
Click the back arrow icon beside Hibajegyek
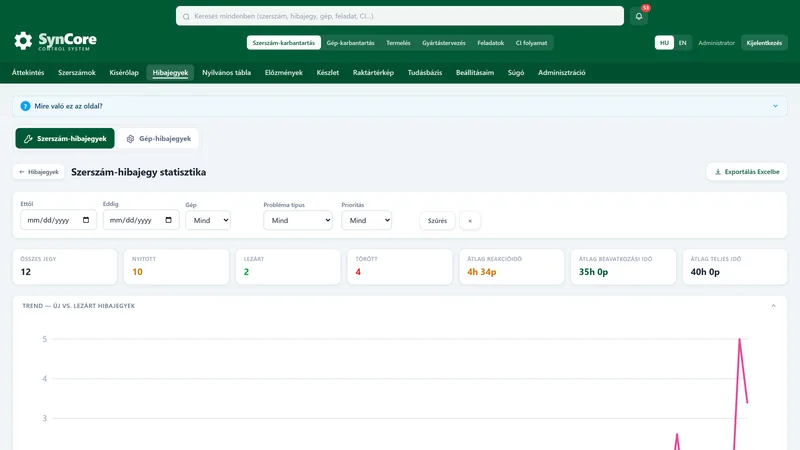pyautogui.click(x=21, y=172)
